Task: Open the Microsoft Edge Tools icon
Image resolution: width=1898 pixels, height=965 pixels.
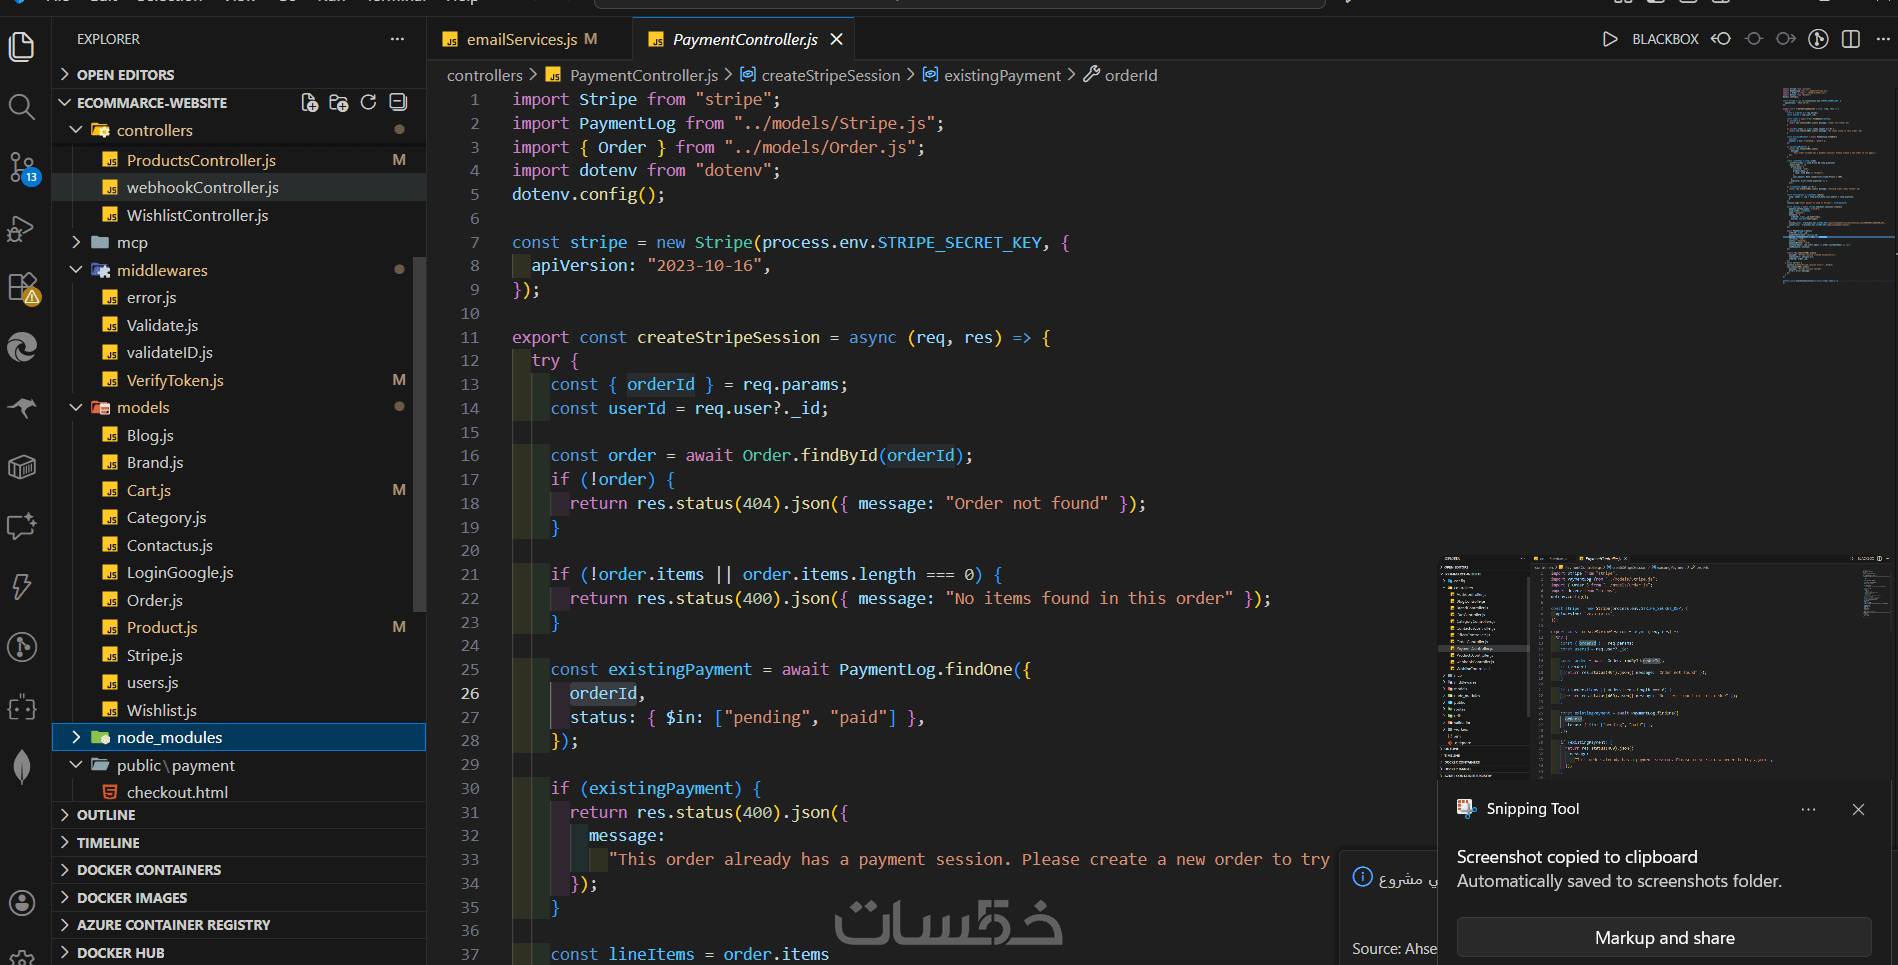Action: click(x=22, y=347)
